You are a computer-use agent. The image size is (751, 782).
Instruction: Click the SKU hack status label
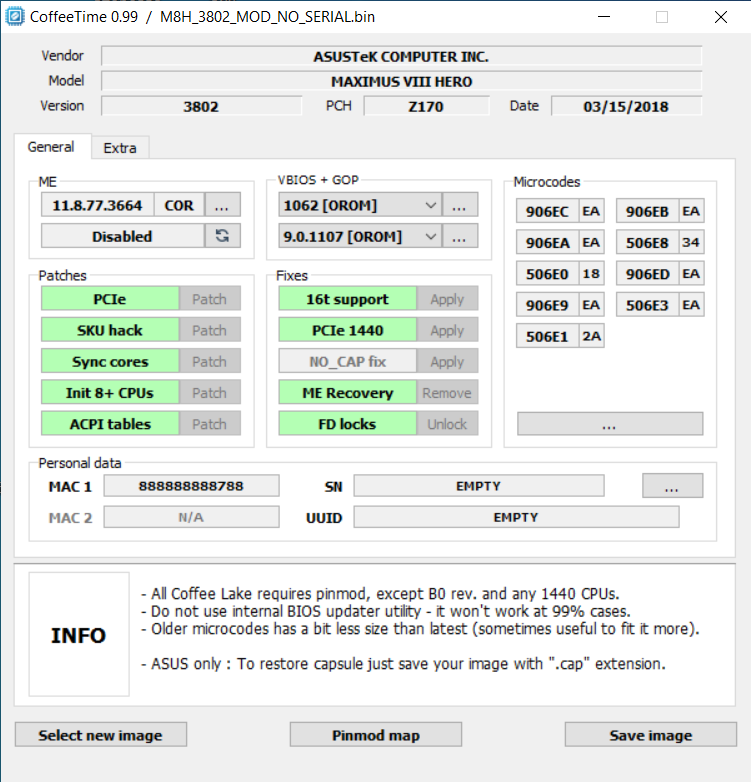pyautogui.click(x=110, y=330)
